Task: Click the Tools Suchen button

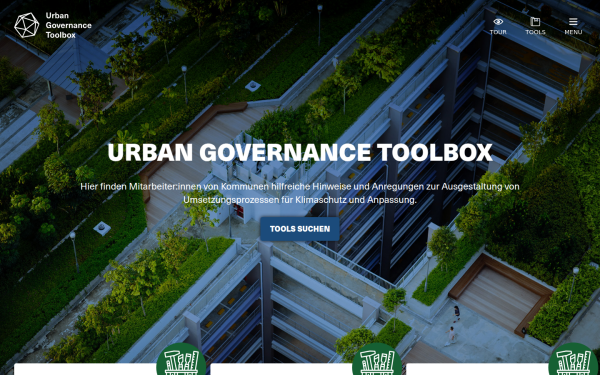Action: [300, 229]
